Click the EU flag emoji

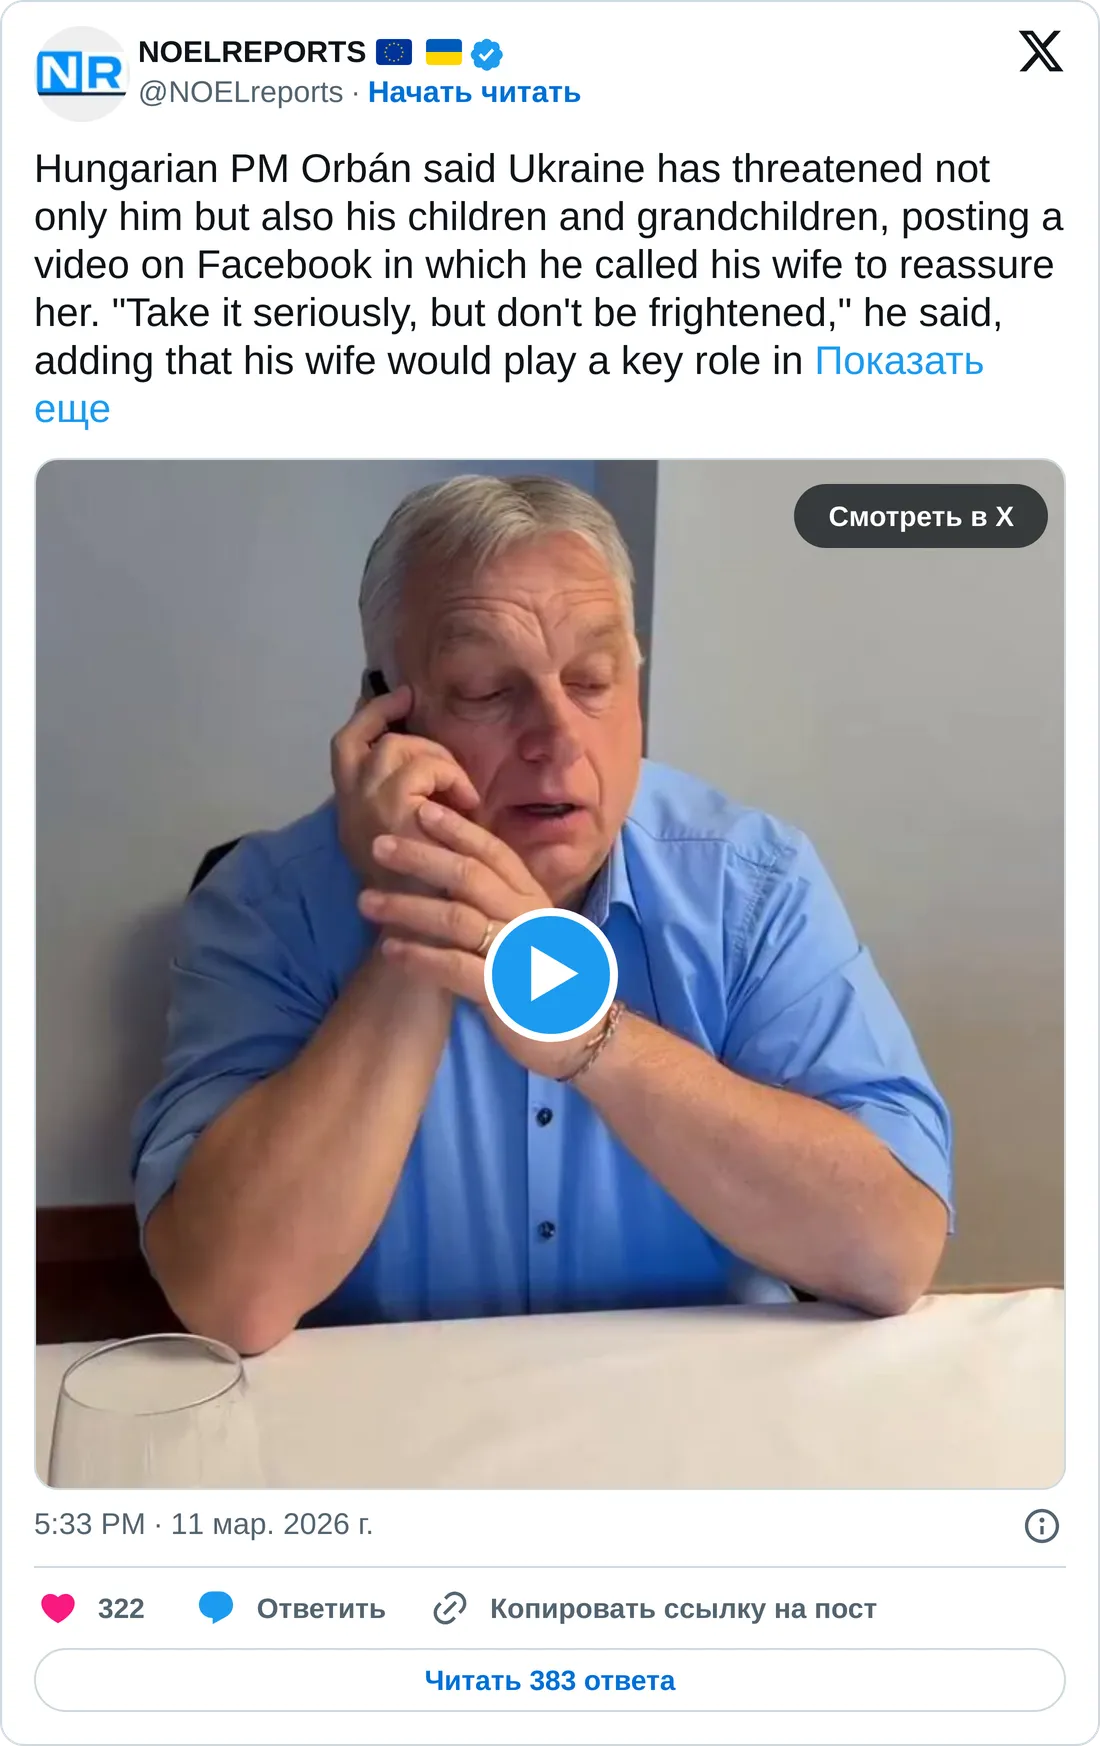pos(394,52)
